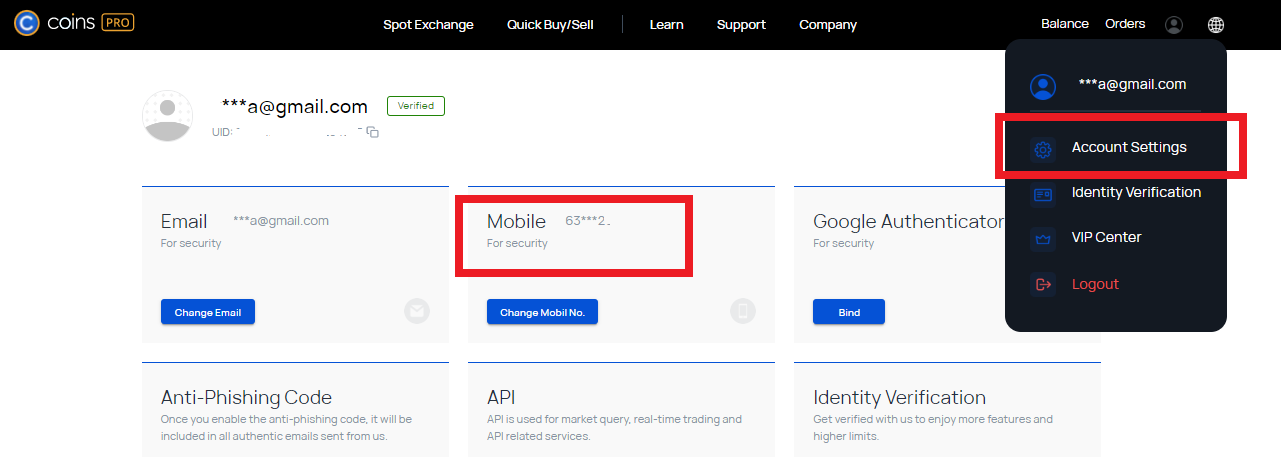Click the Email card heading

pyautogui.click(x=184, y=221)
